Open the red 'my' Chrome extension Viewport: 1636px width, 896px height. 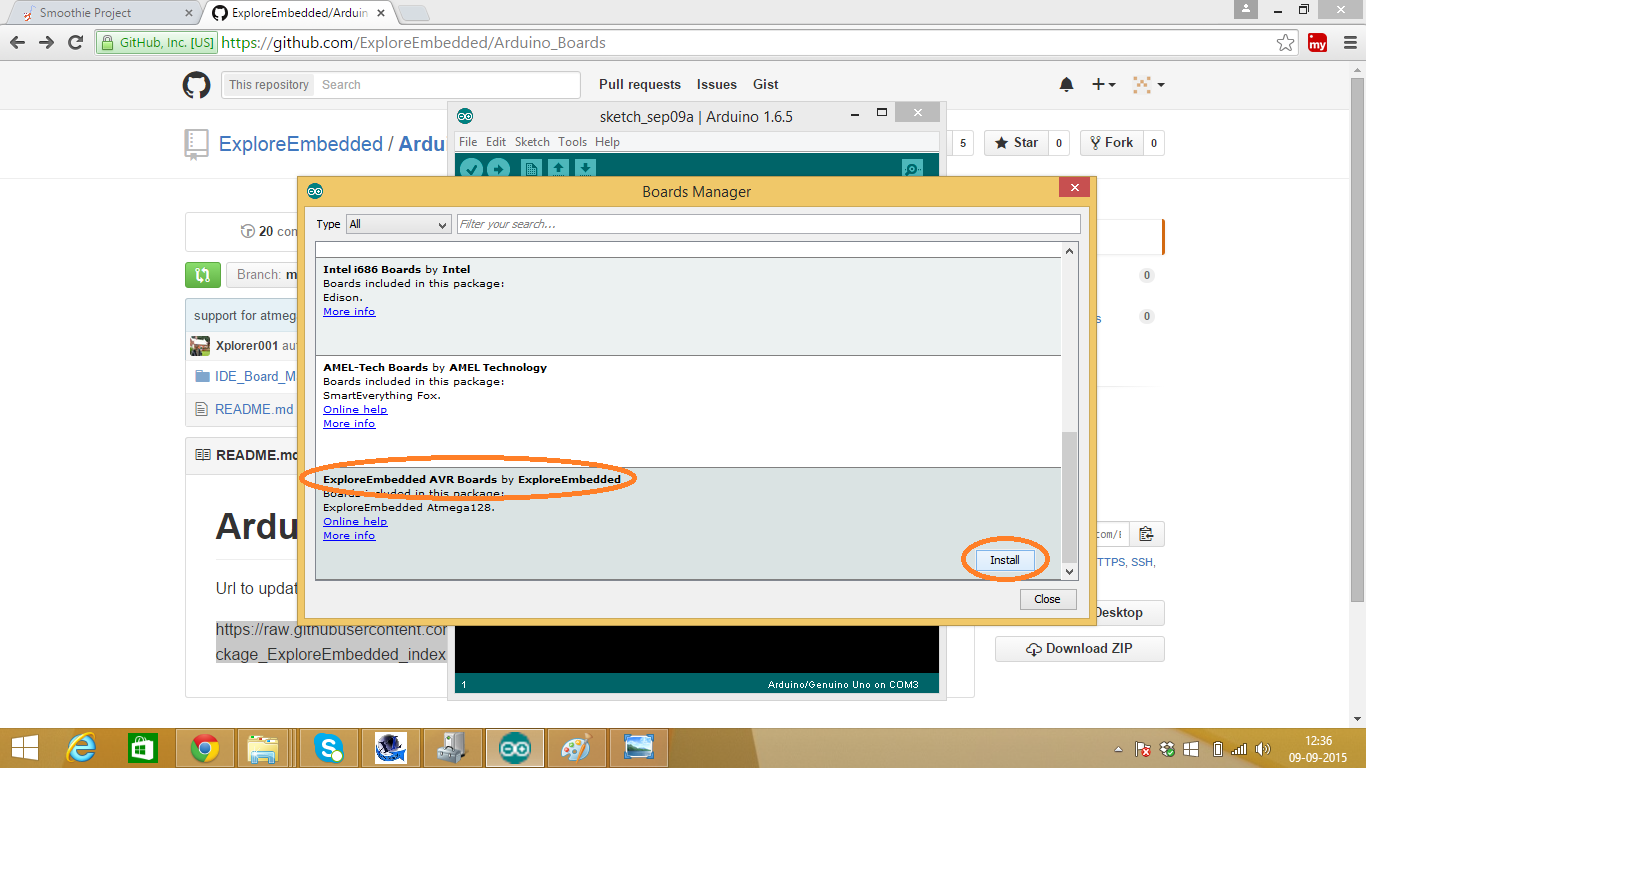coord(1318,43)
